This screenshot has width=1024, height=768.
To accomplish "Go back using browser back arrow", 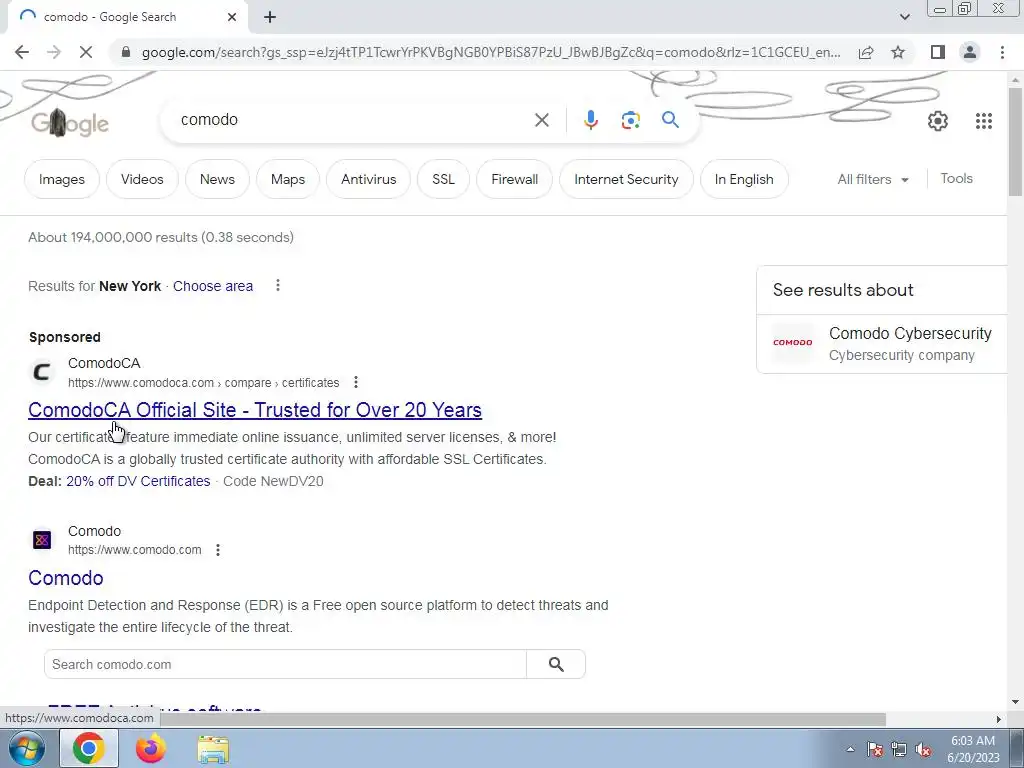I will pyautogui.click(x=22, y=52).
